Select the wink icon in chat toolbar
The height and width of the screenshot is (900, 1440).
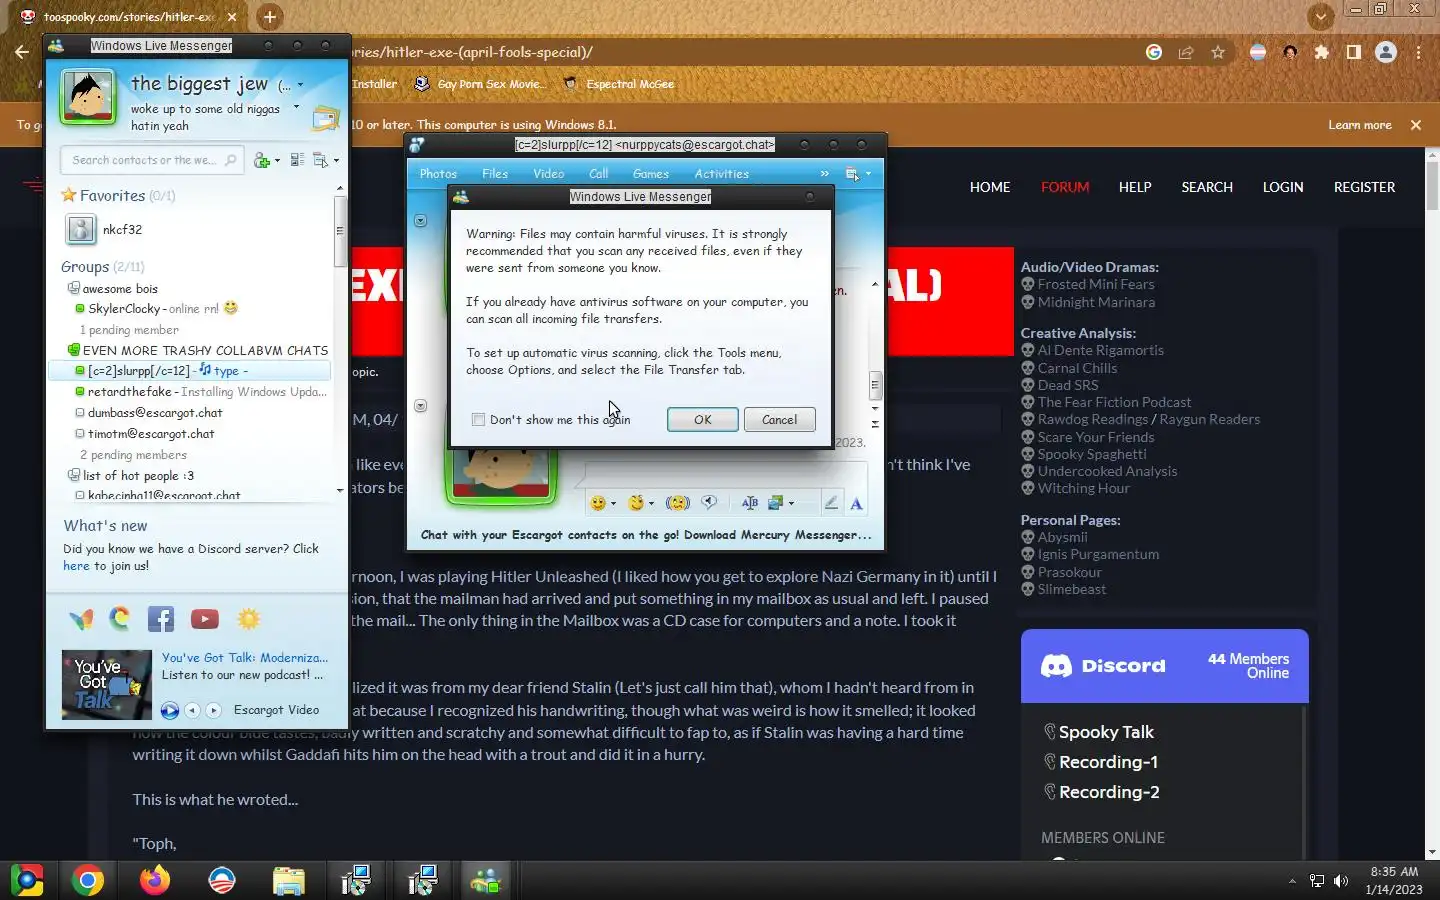(x=635, y=503)
